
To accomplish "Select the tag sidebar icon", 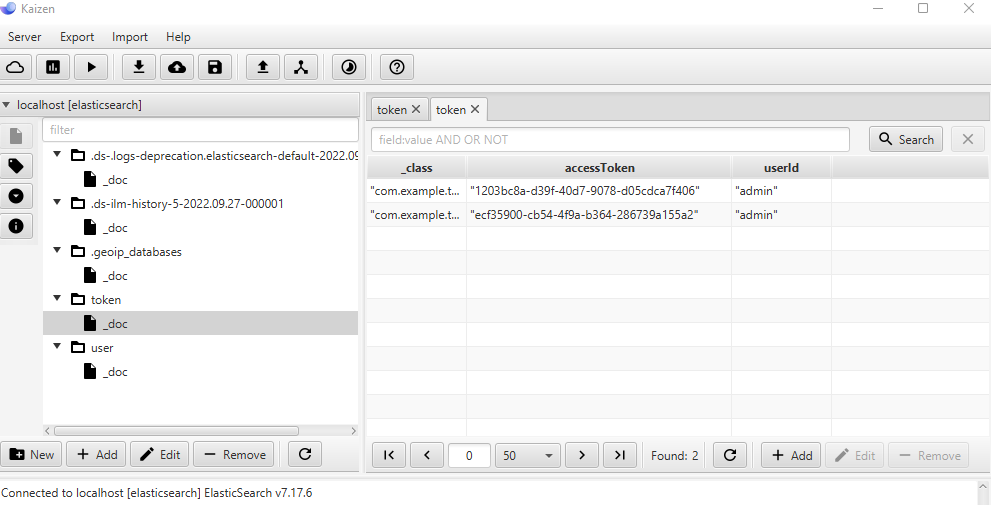I will 16,166.
